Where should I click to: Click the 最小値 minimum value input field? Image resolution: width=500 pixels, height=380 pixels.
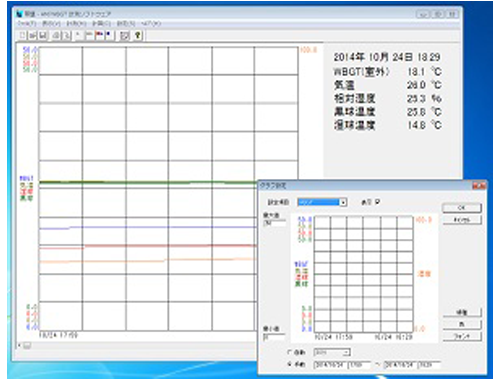(x=274, y=337)
